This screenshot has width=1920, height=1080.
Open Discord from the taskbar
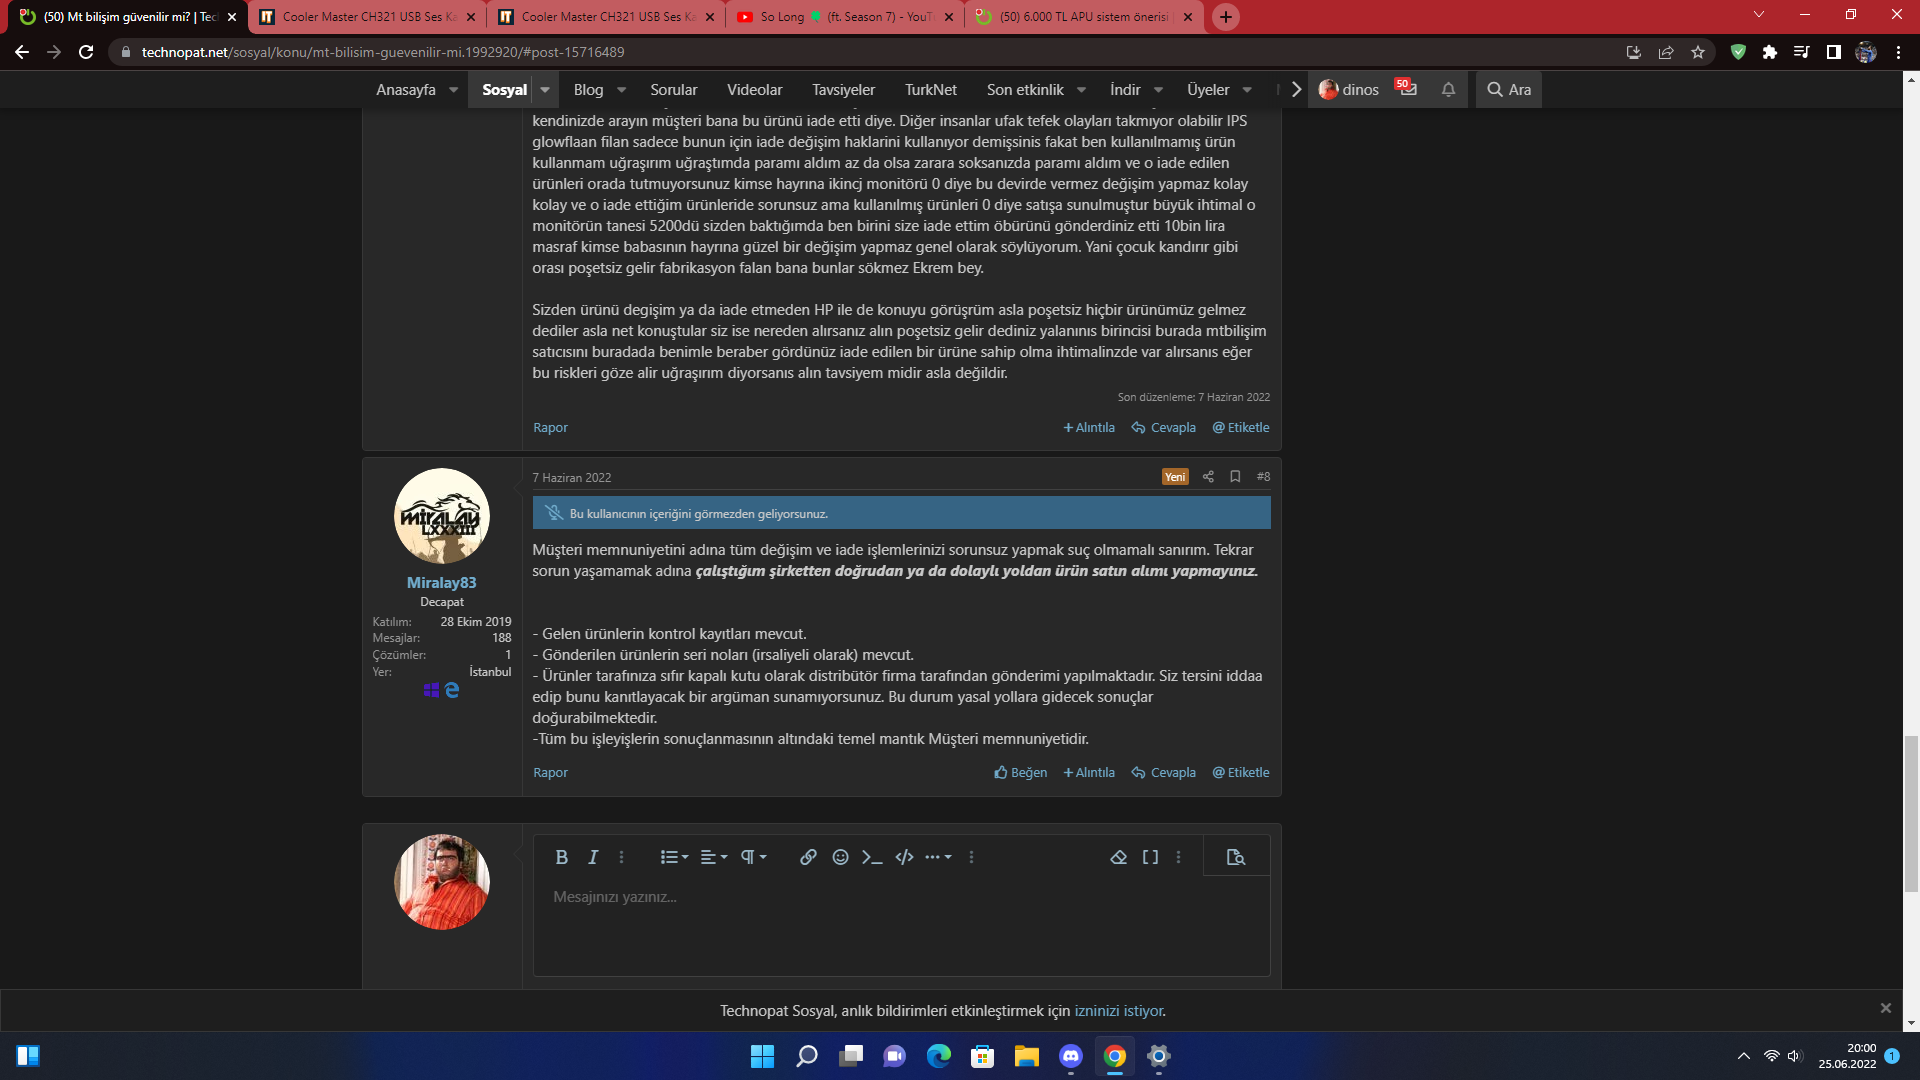[1070, 1057]
